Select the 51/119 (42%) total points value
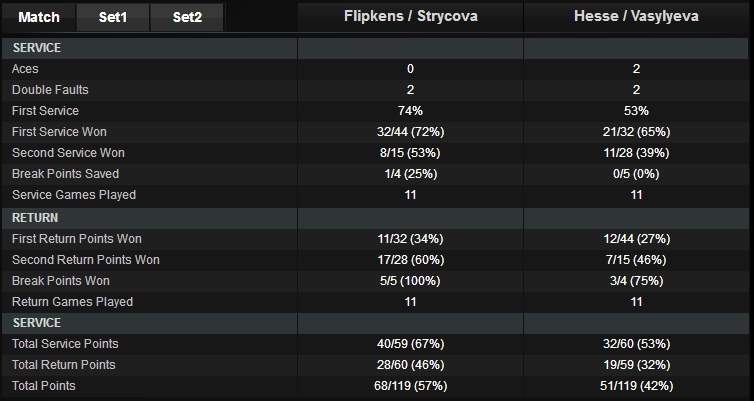Image resolution: width=754 pixels, height=401 pixels. pyautogui.click(x=637, y=386)
